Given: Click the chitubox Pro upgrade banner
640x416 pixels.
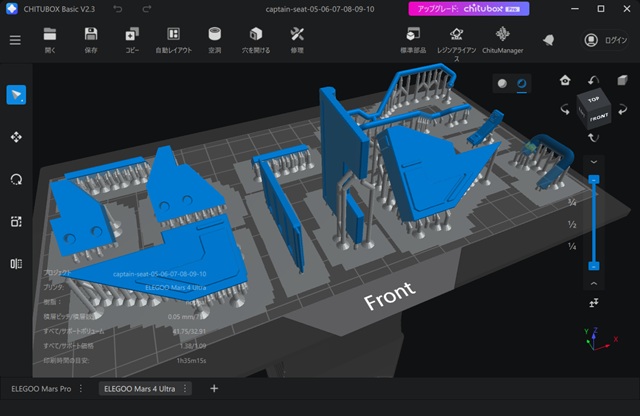Looking at the screenshot, I should (469, 9).
